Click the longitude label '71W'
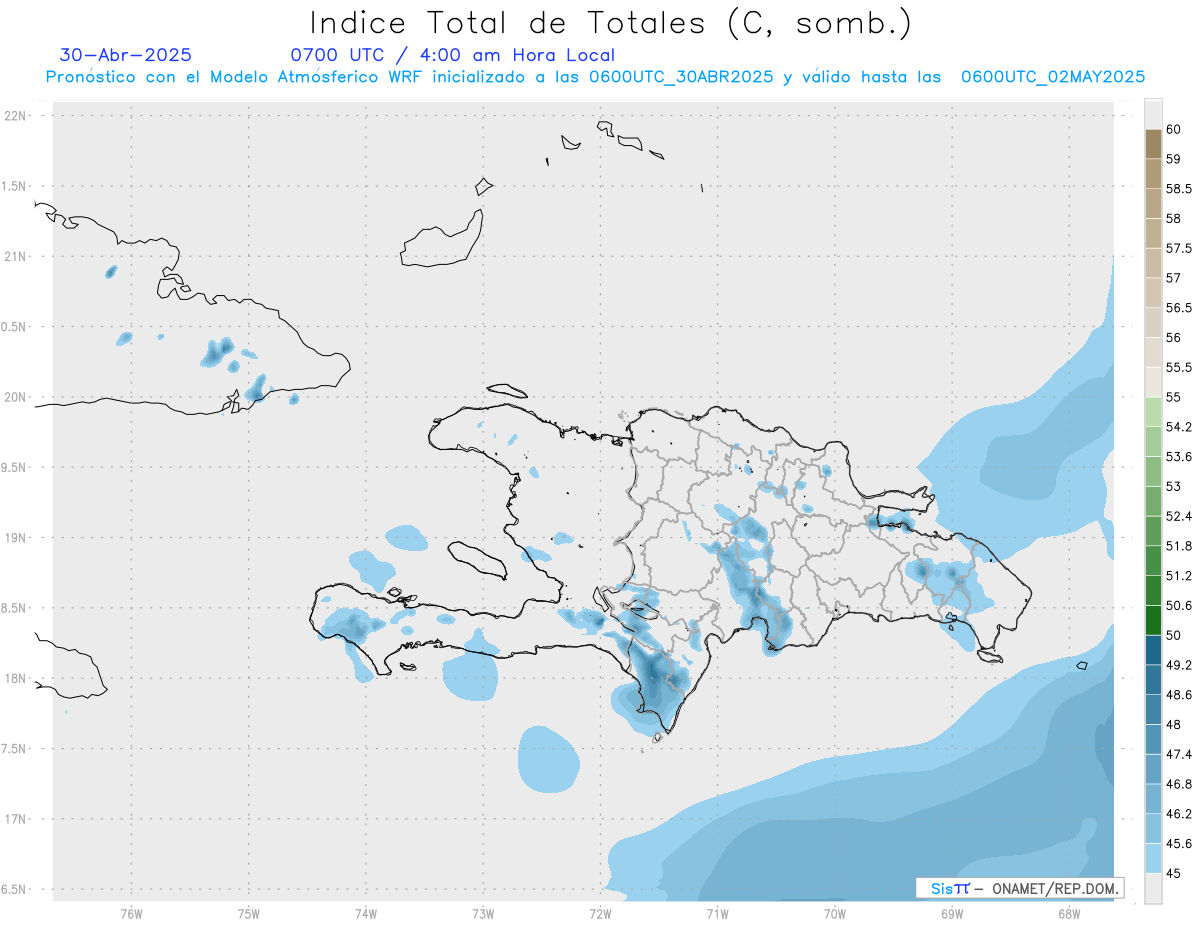Image resolution: width=1200 pixels, height=927 pixels. (x=717, y=914)
